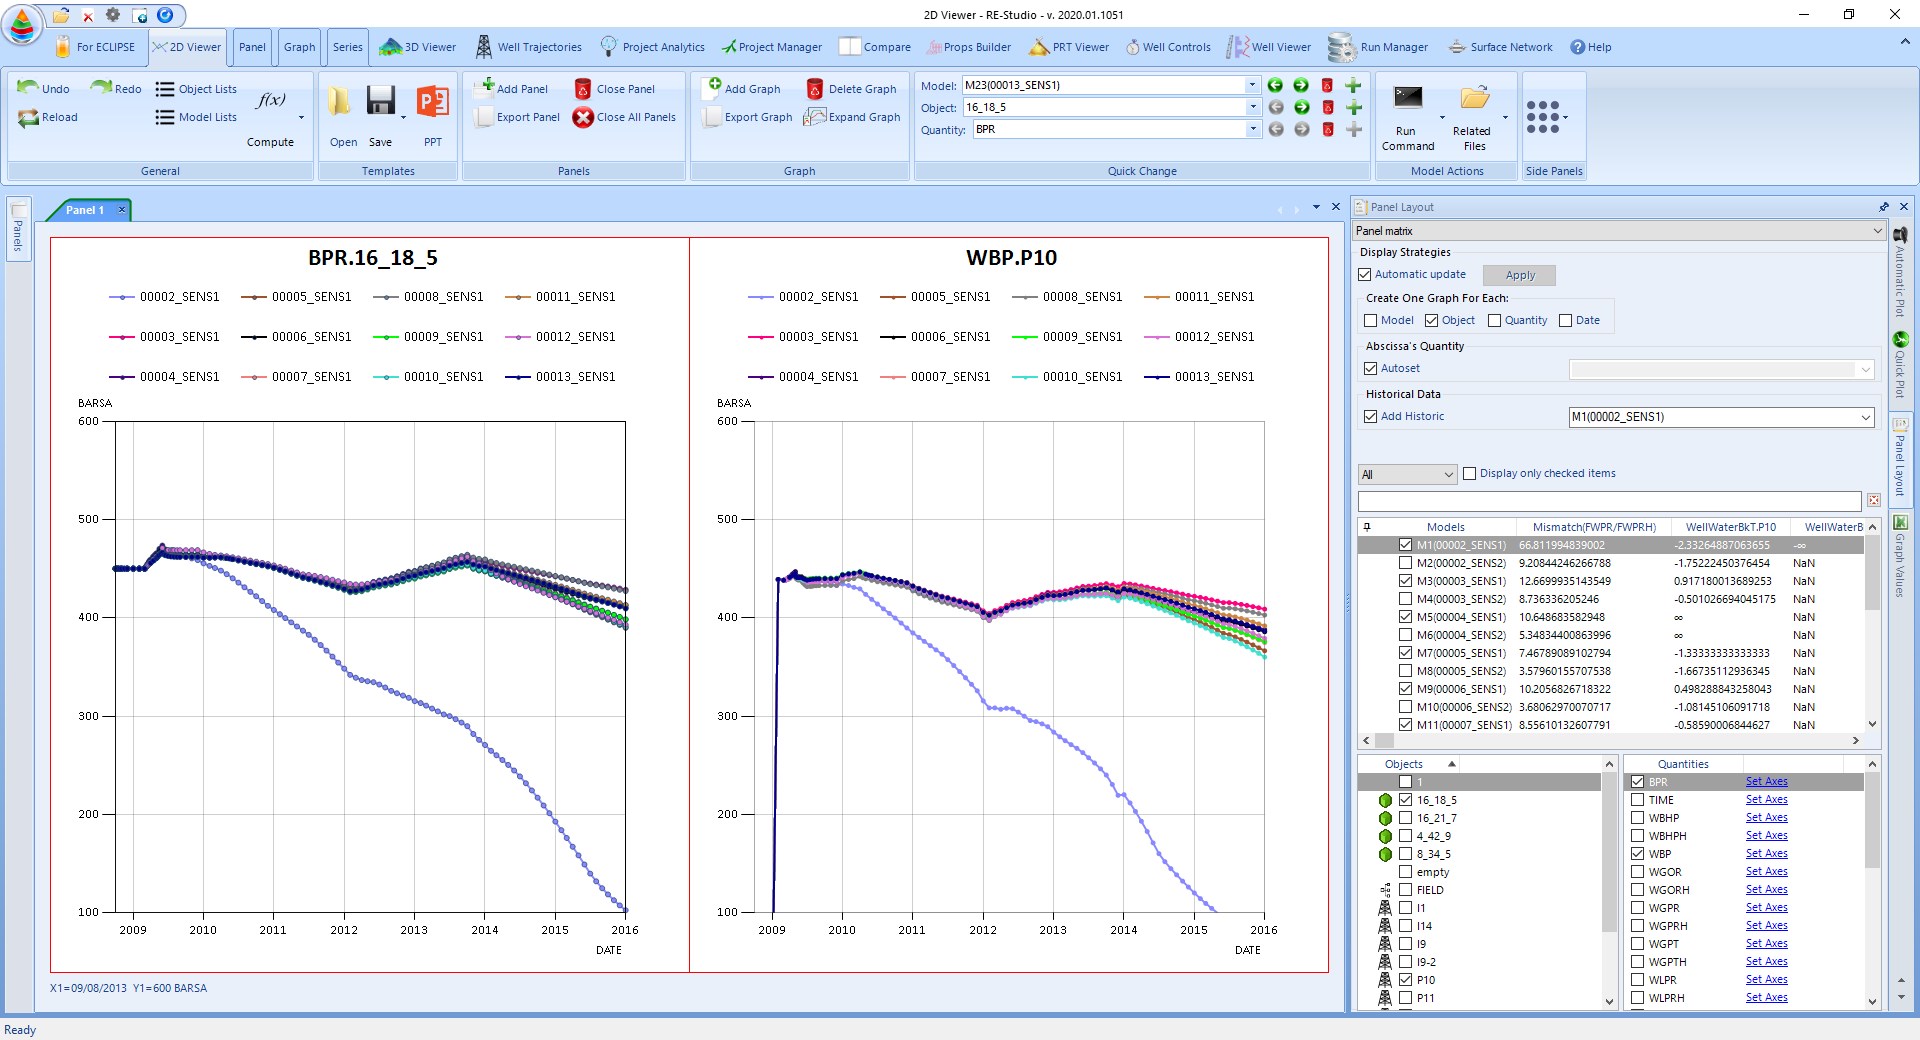Expand the Compute dropdown arrow
Image resolution: width=1920 pixels, height=1040 pixels.
(x=301, y=118)
